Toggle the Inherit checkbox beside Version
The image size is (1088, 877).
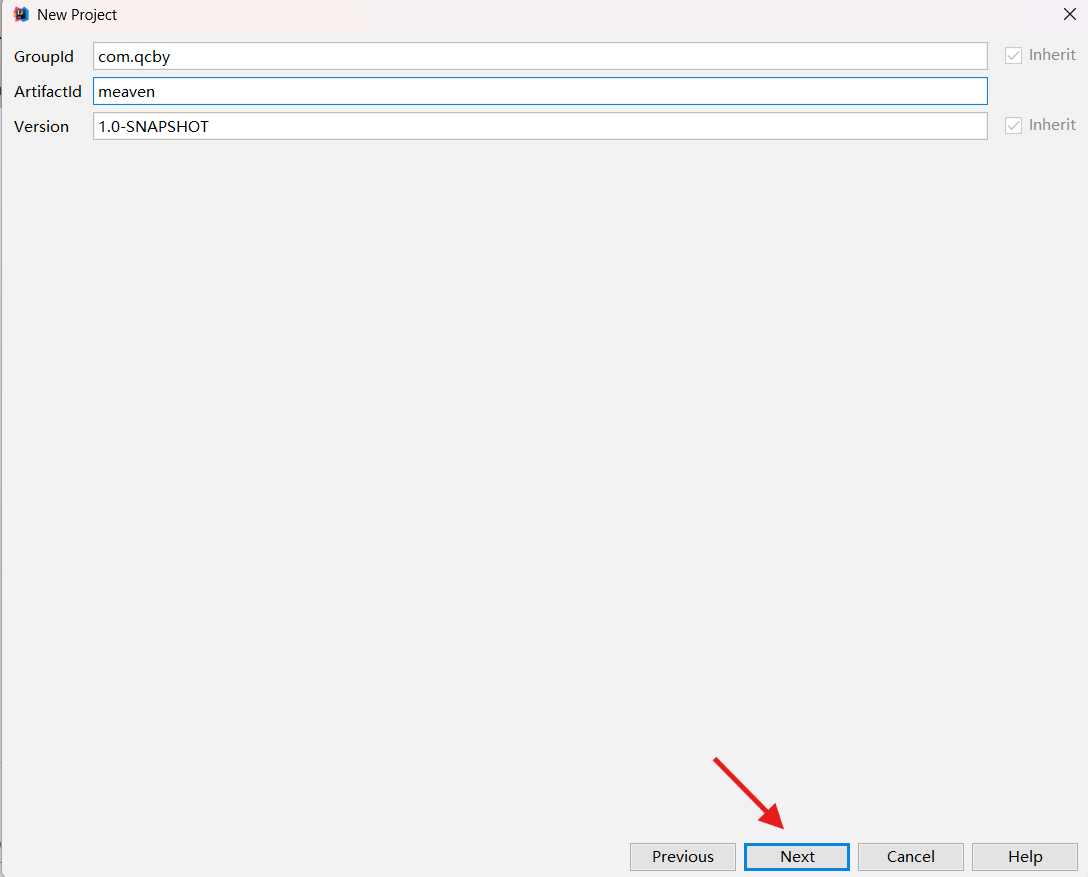(x=1014, y=126)
